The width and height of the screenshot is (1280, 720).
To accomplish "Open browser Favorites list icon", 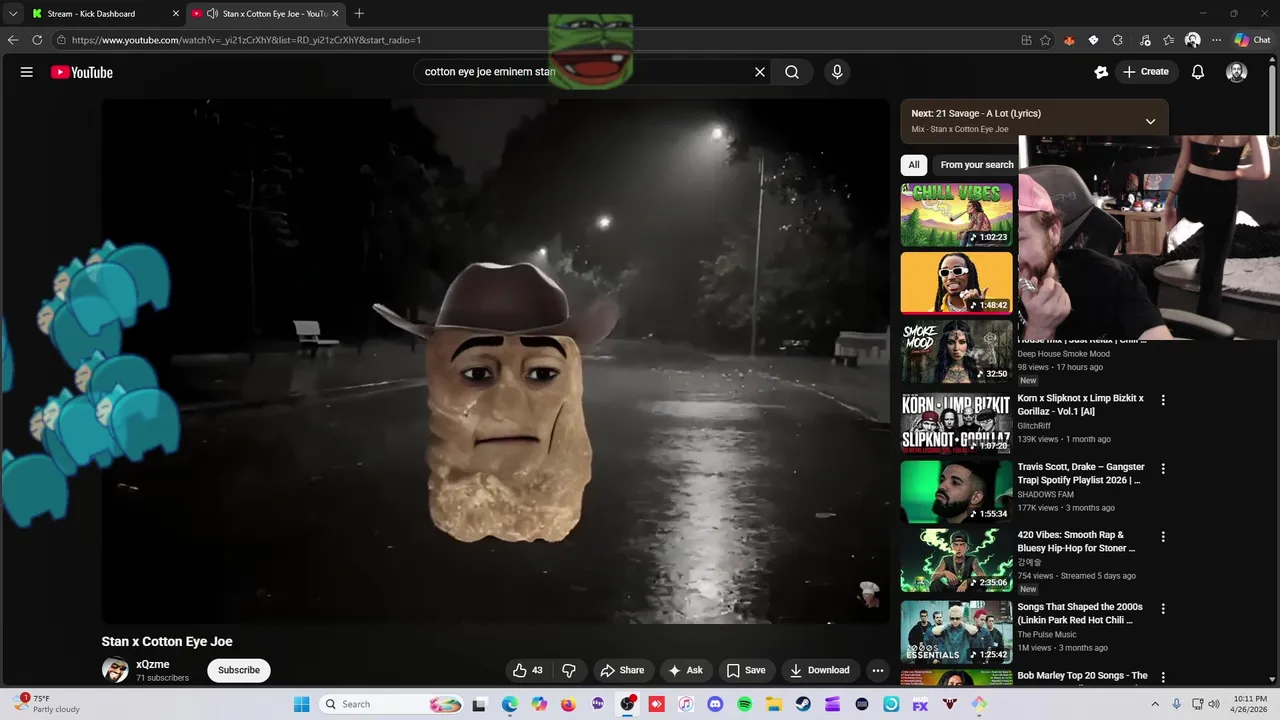I will tap(1169, 40).
